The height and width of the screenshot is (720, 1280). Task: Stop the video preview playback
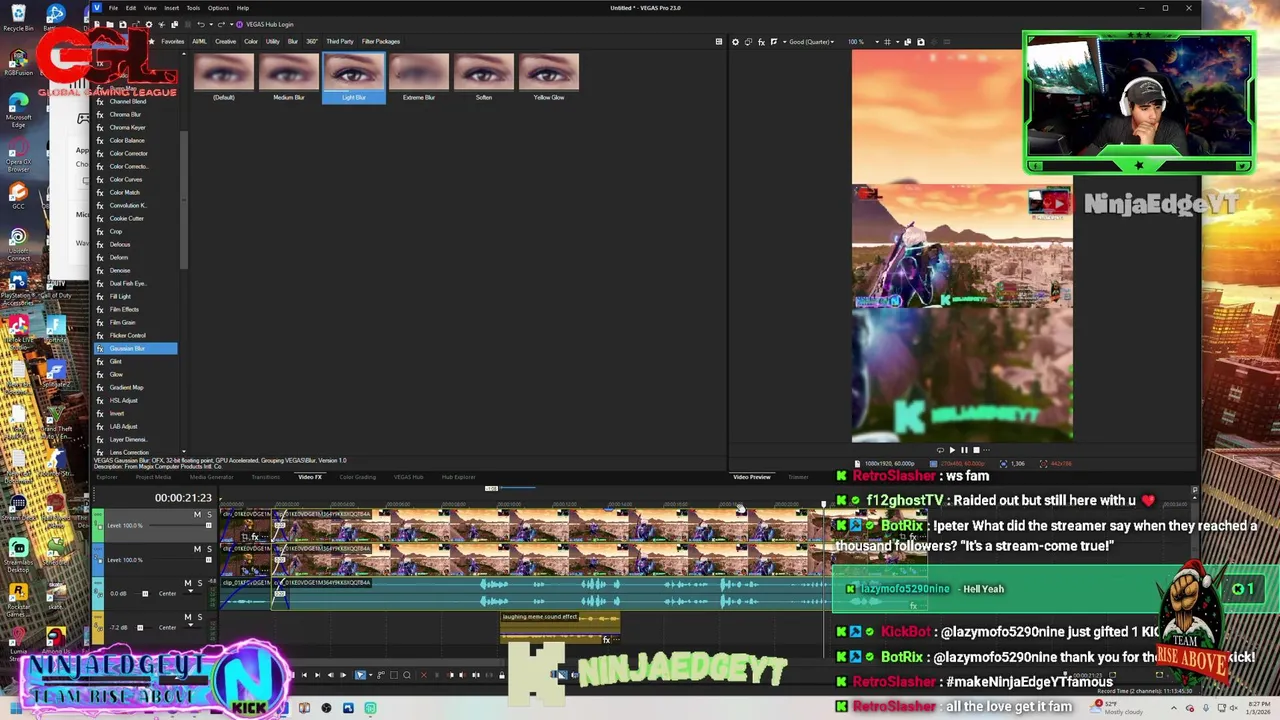(x=976, y=450)
